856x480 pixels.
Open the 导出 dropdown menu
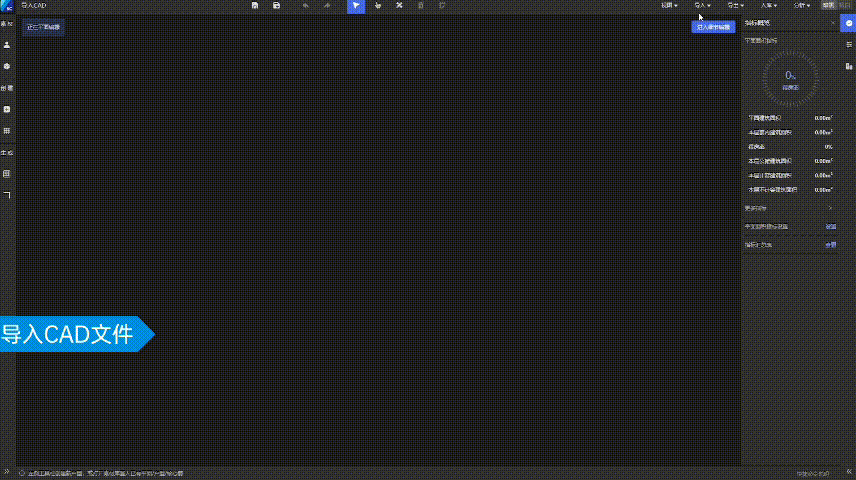click(x=735, y=6)
